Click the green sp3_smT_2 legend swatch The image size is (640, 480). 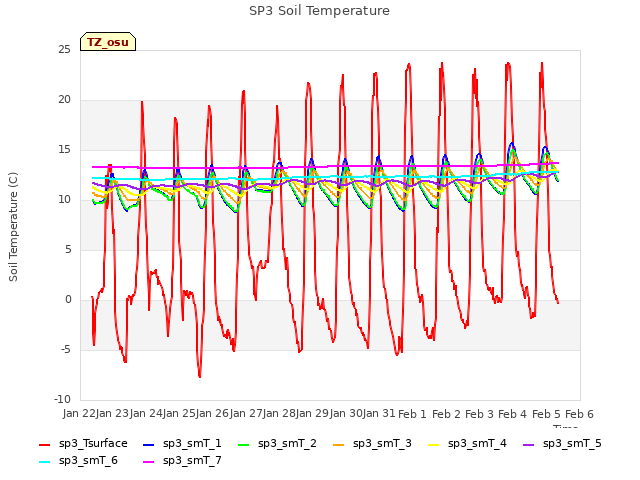click(244, 444)
